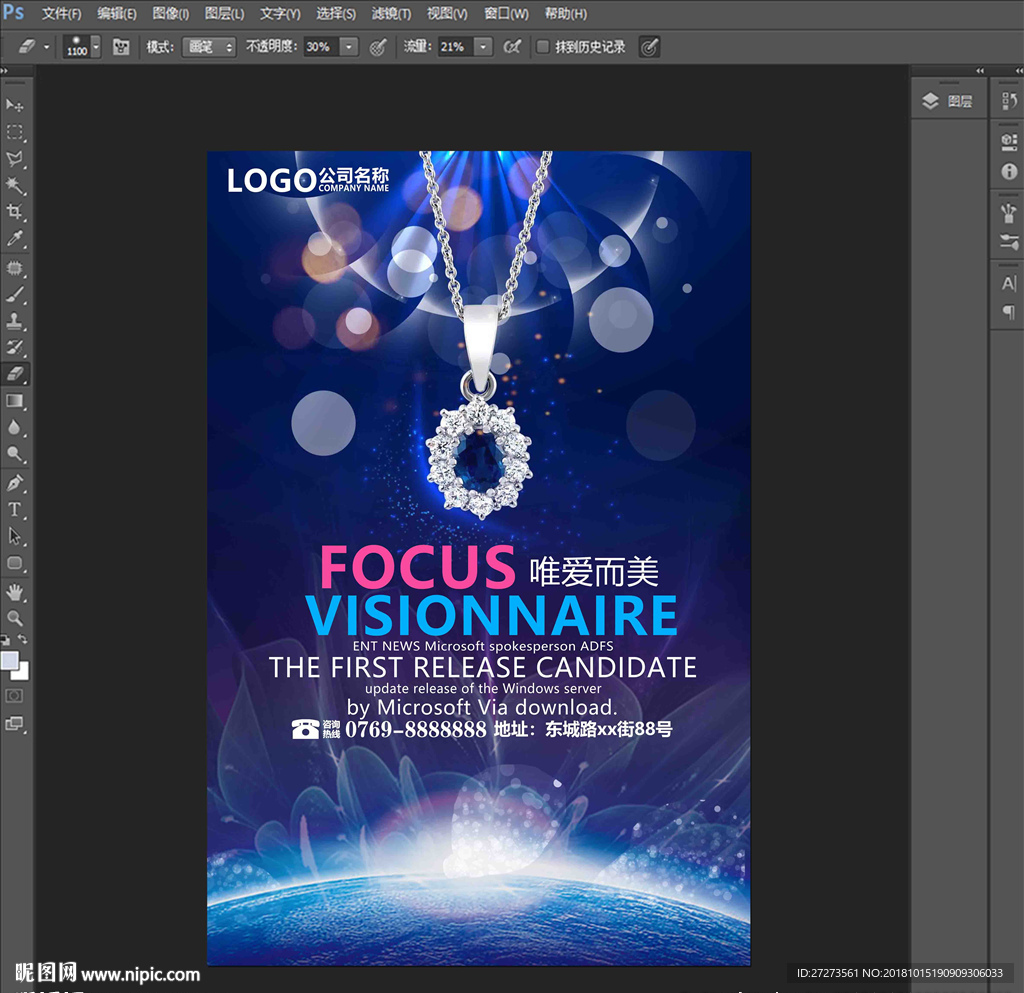The image size is (1024, 993).
Task: Select the Zoom tool
Action: pyautogui.click(x=14, y=618)
